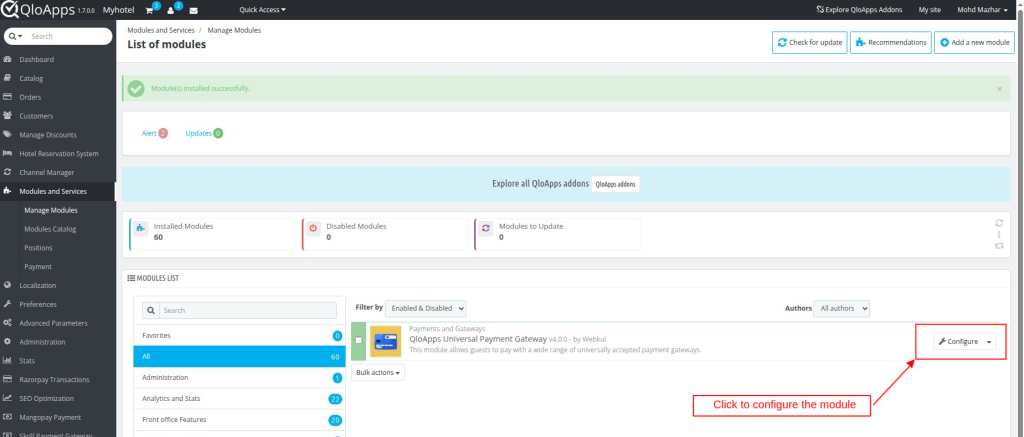Viewport: 1024px width, 437px height.
Task: Click the shopping cart icon in header
Action: pos(150,10)
